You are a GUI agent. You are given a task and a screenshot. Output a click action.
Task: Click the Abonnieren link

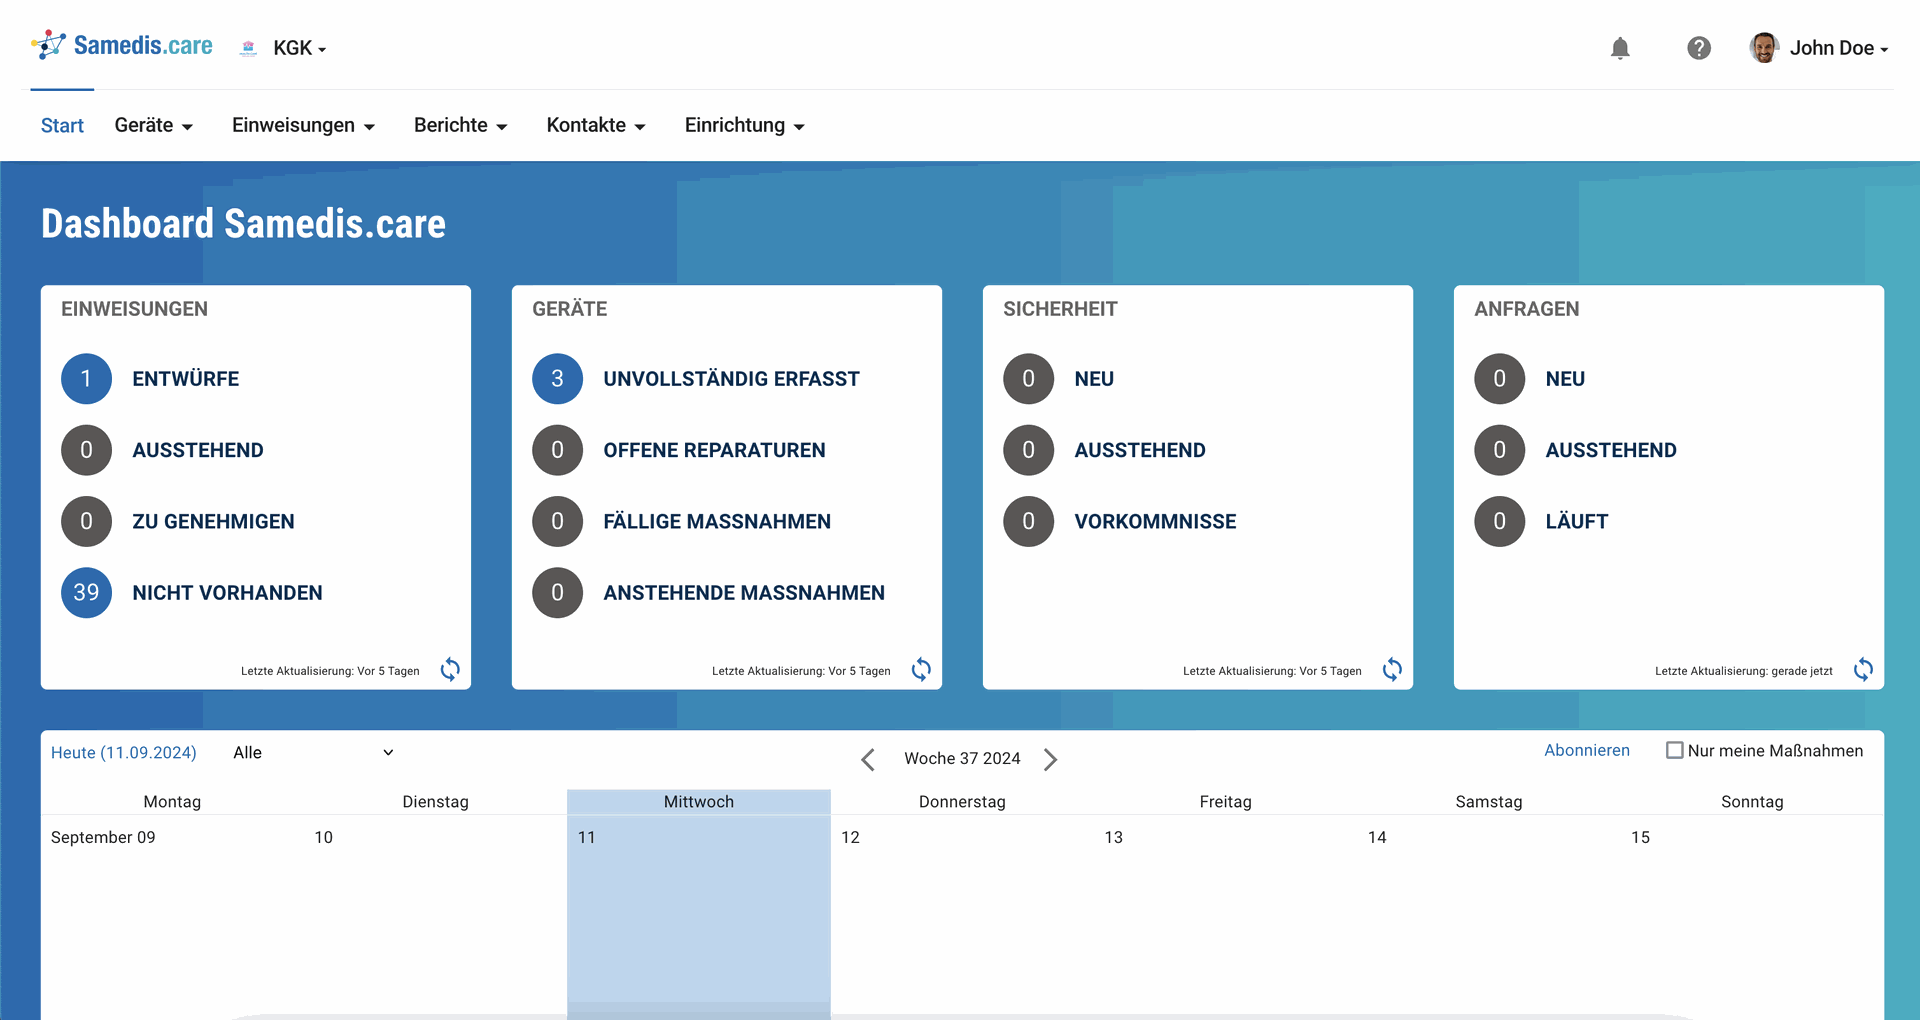1587,750
